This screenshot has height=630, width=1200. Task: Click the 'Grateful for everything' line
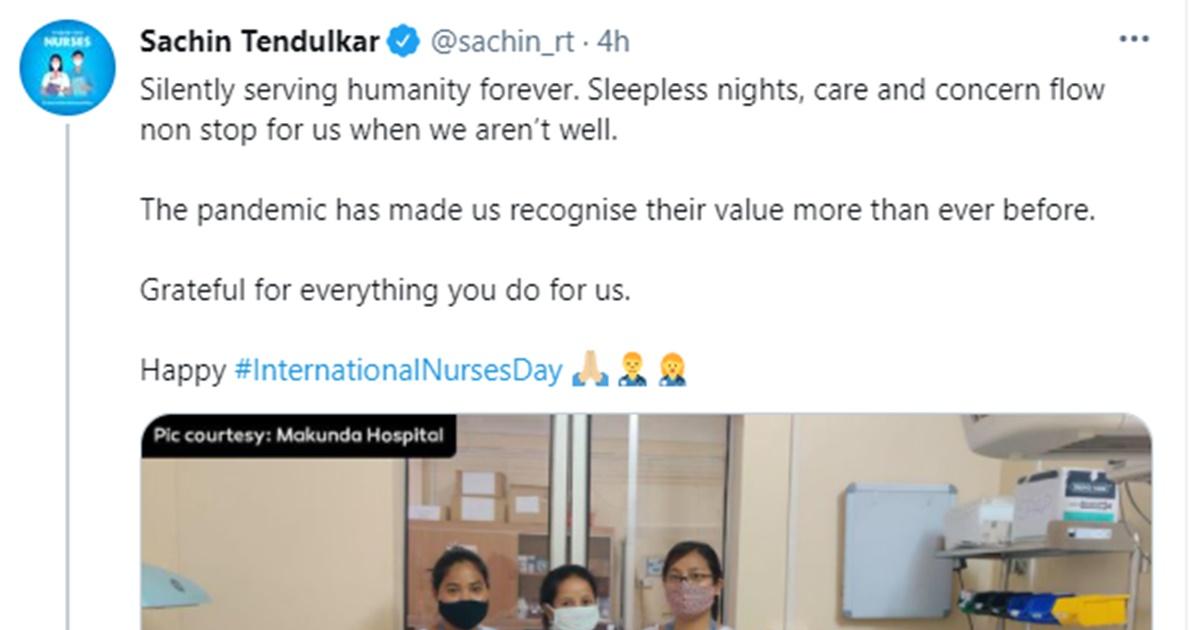[x=385, y=290]
